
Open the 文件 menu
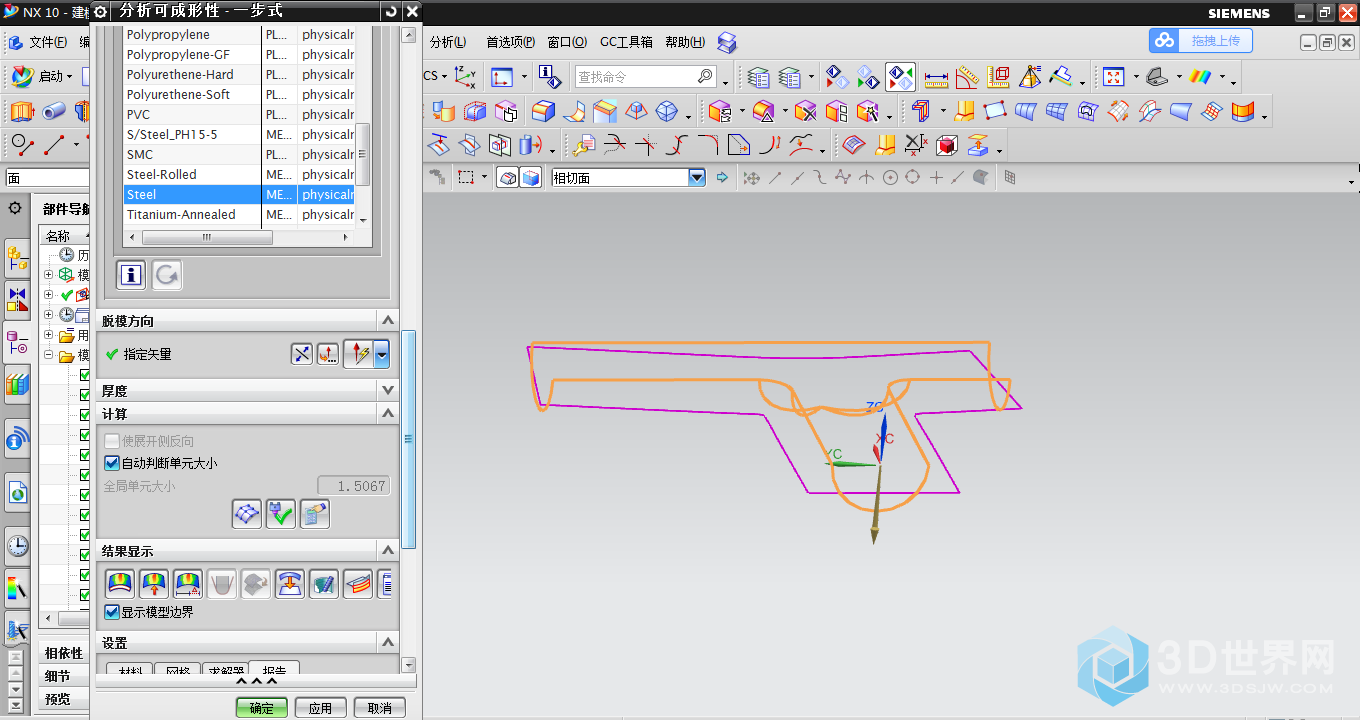(48, 42)
